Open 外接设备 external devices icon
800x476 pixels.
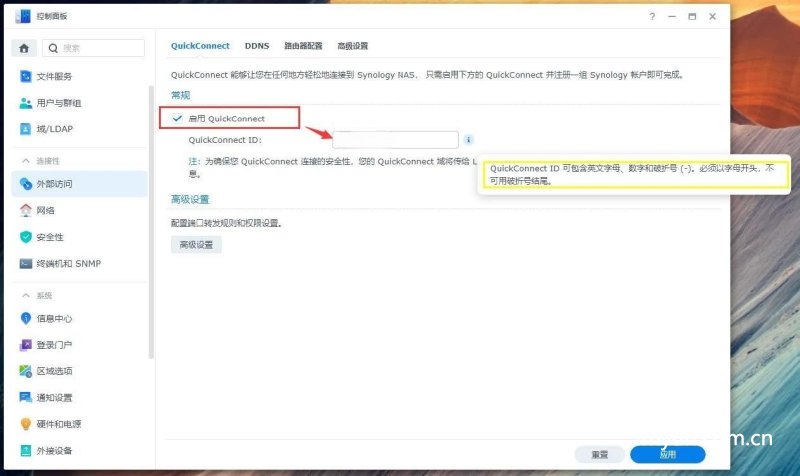click(26, 450)
